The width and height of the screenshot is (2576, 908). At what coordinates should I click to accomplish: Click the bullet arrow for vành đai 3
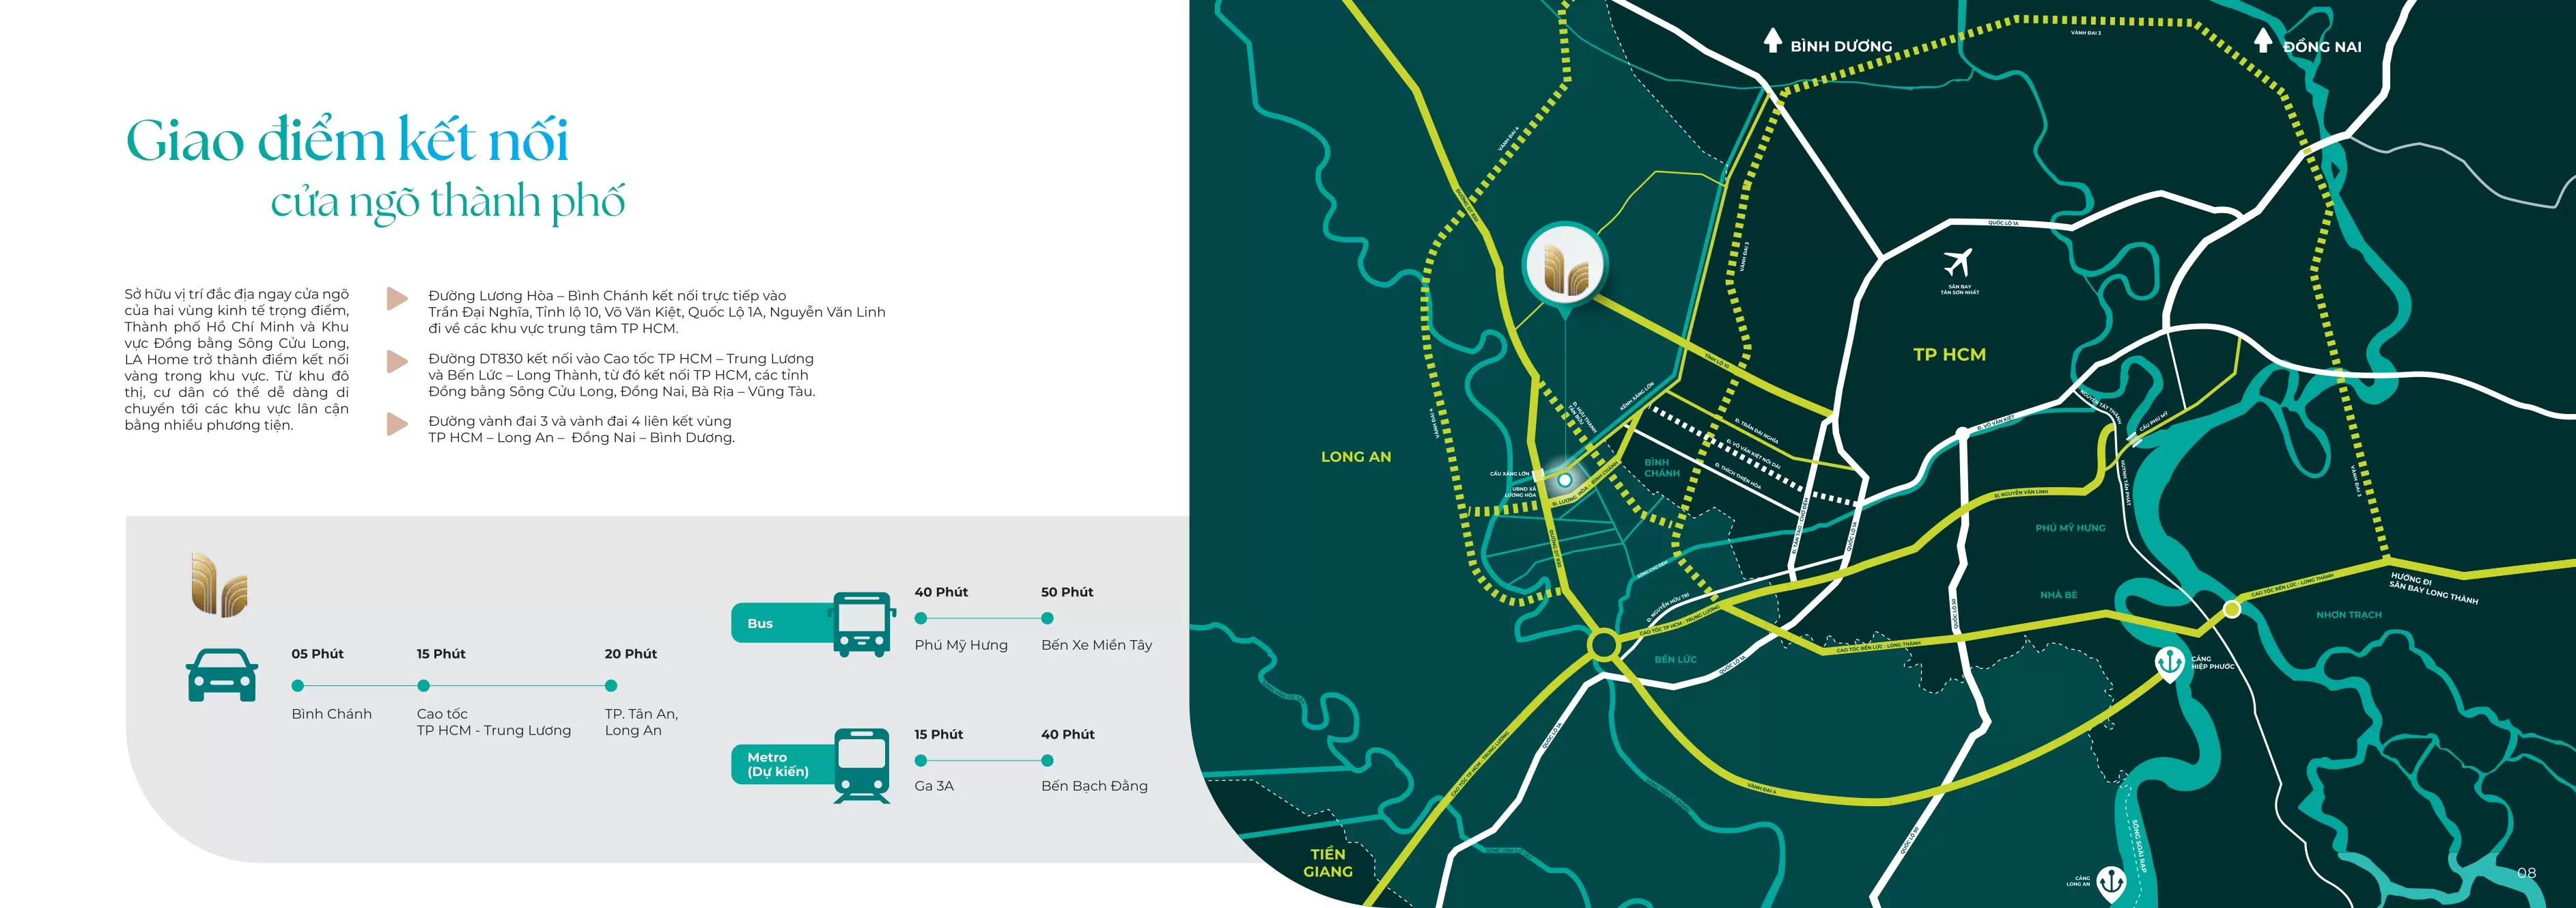pos(397,424)
